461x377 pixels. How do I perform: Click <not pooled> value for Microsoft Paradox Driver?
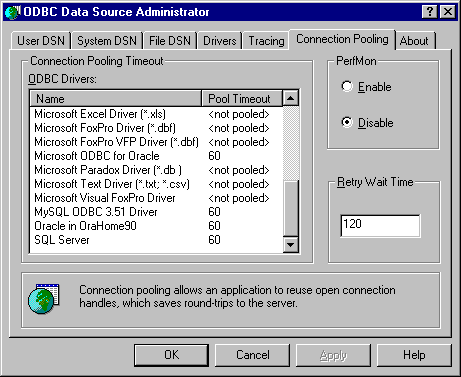pos(239,170)
